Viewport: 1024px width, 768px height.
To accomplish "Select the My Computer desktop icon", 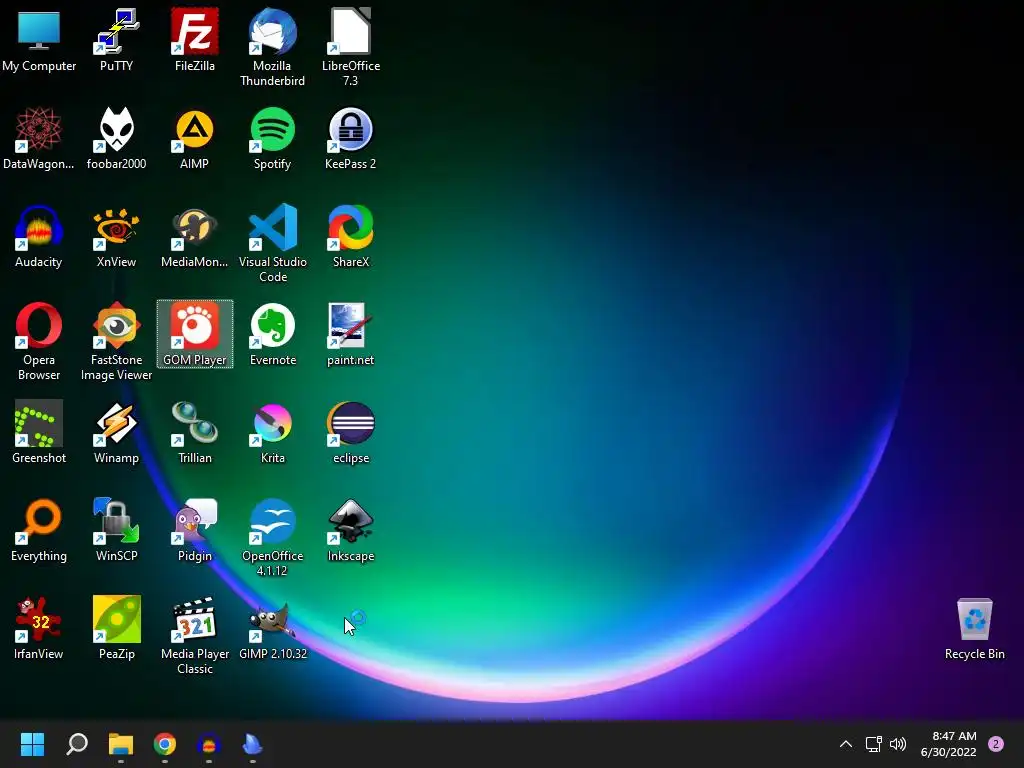I will coord(39,39).
